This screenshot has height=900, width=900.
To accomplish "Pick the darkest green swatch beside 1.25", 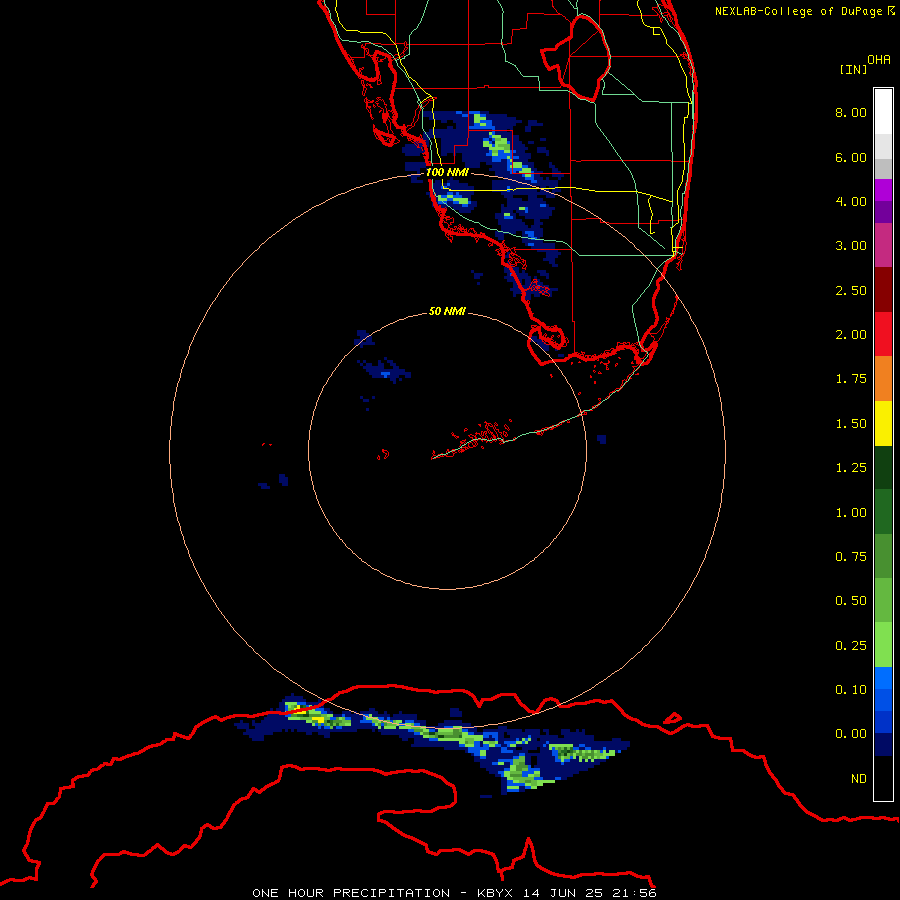I will point(883,467).
